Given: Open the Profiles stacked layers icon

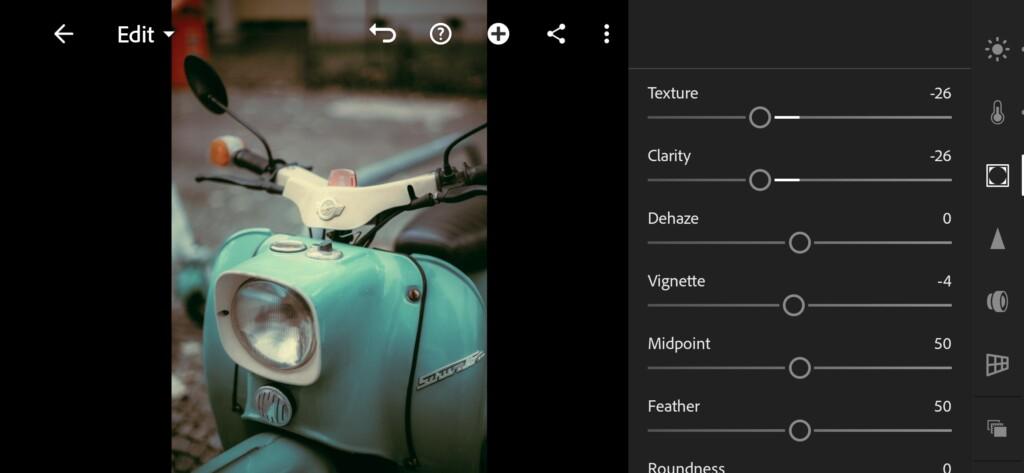Looking at the screenshot, I should (x=997, y=429).
